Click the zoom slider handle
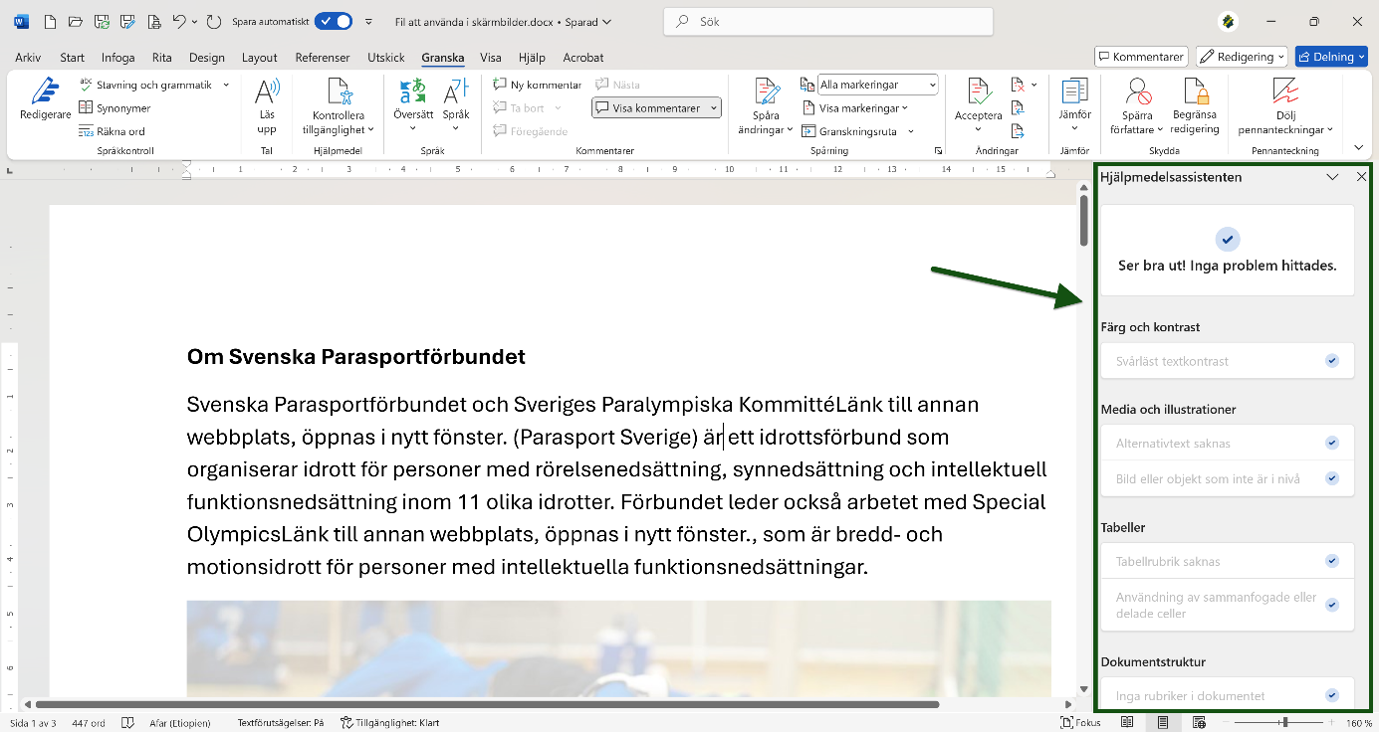The height and width of the screenshot is (736, 1384). [1285, 722]
